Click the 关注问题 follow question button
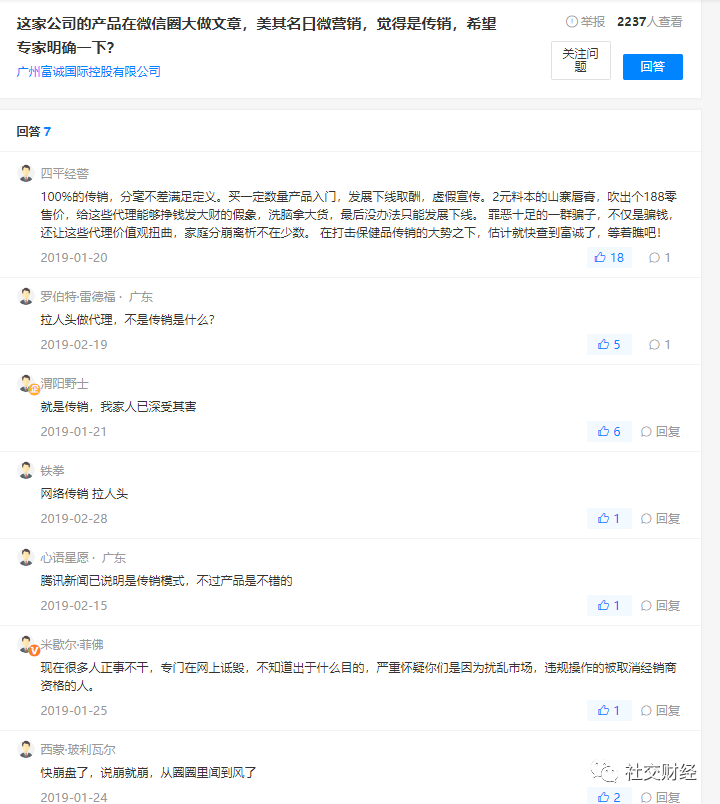The height and width of the screenshot is (804, 720). (580, 61)
